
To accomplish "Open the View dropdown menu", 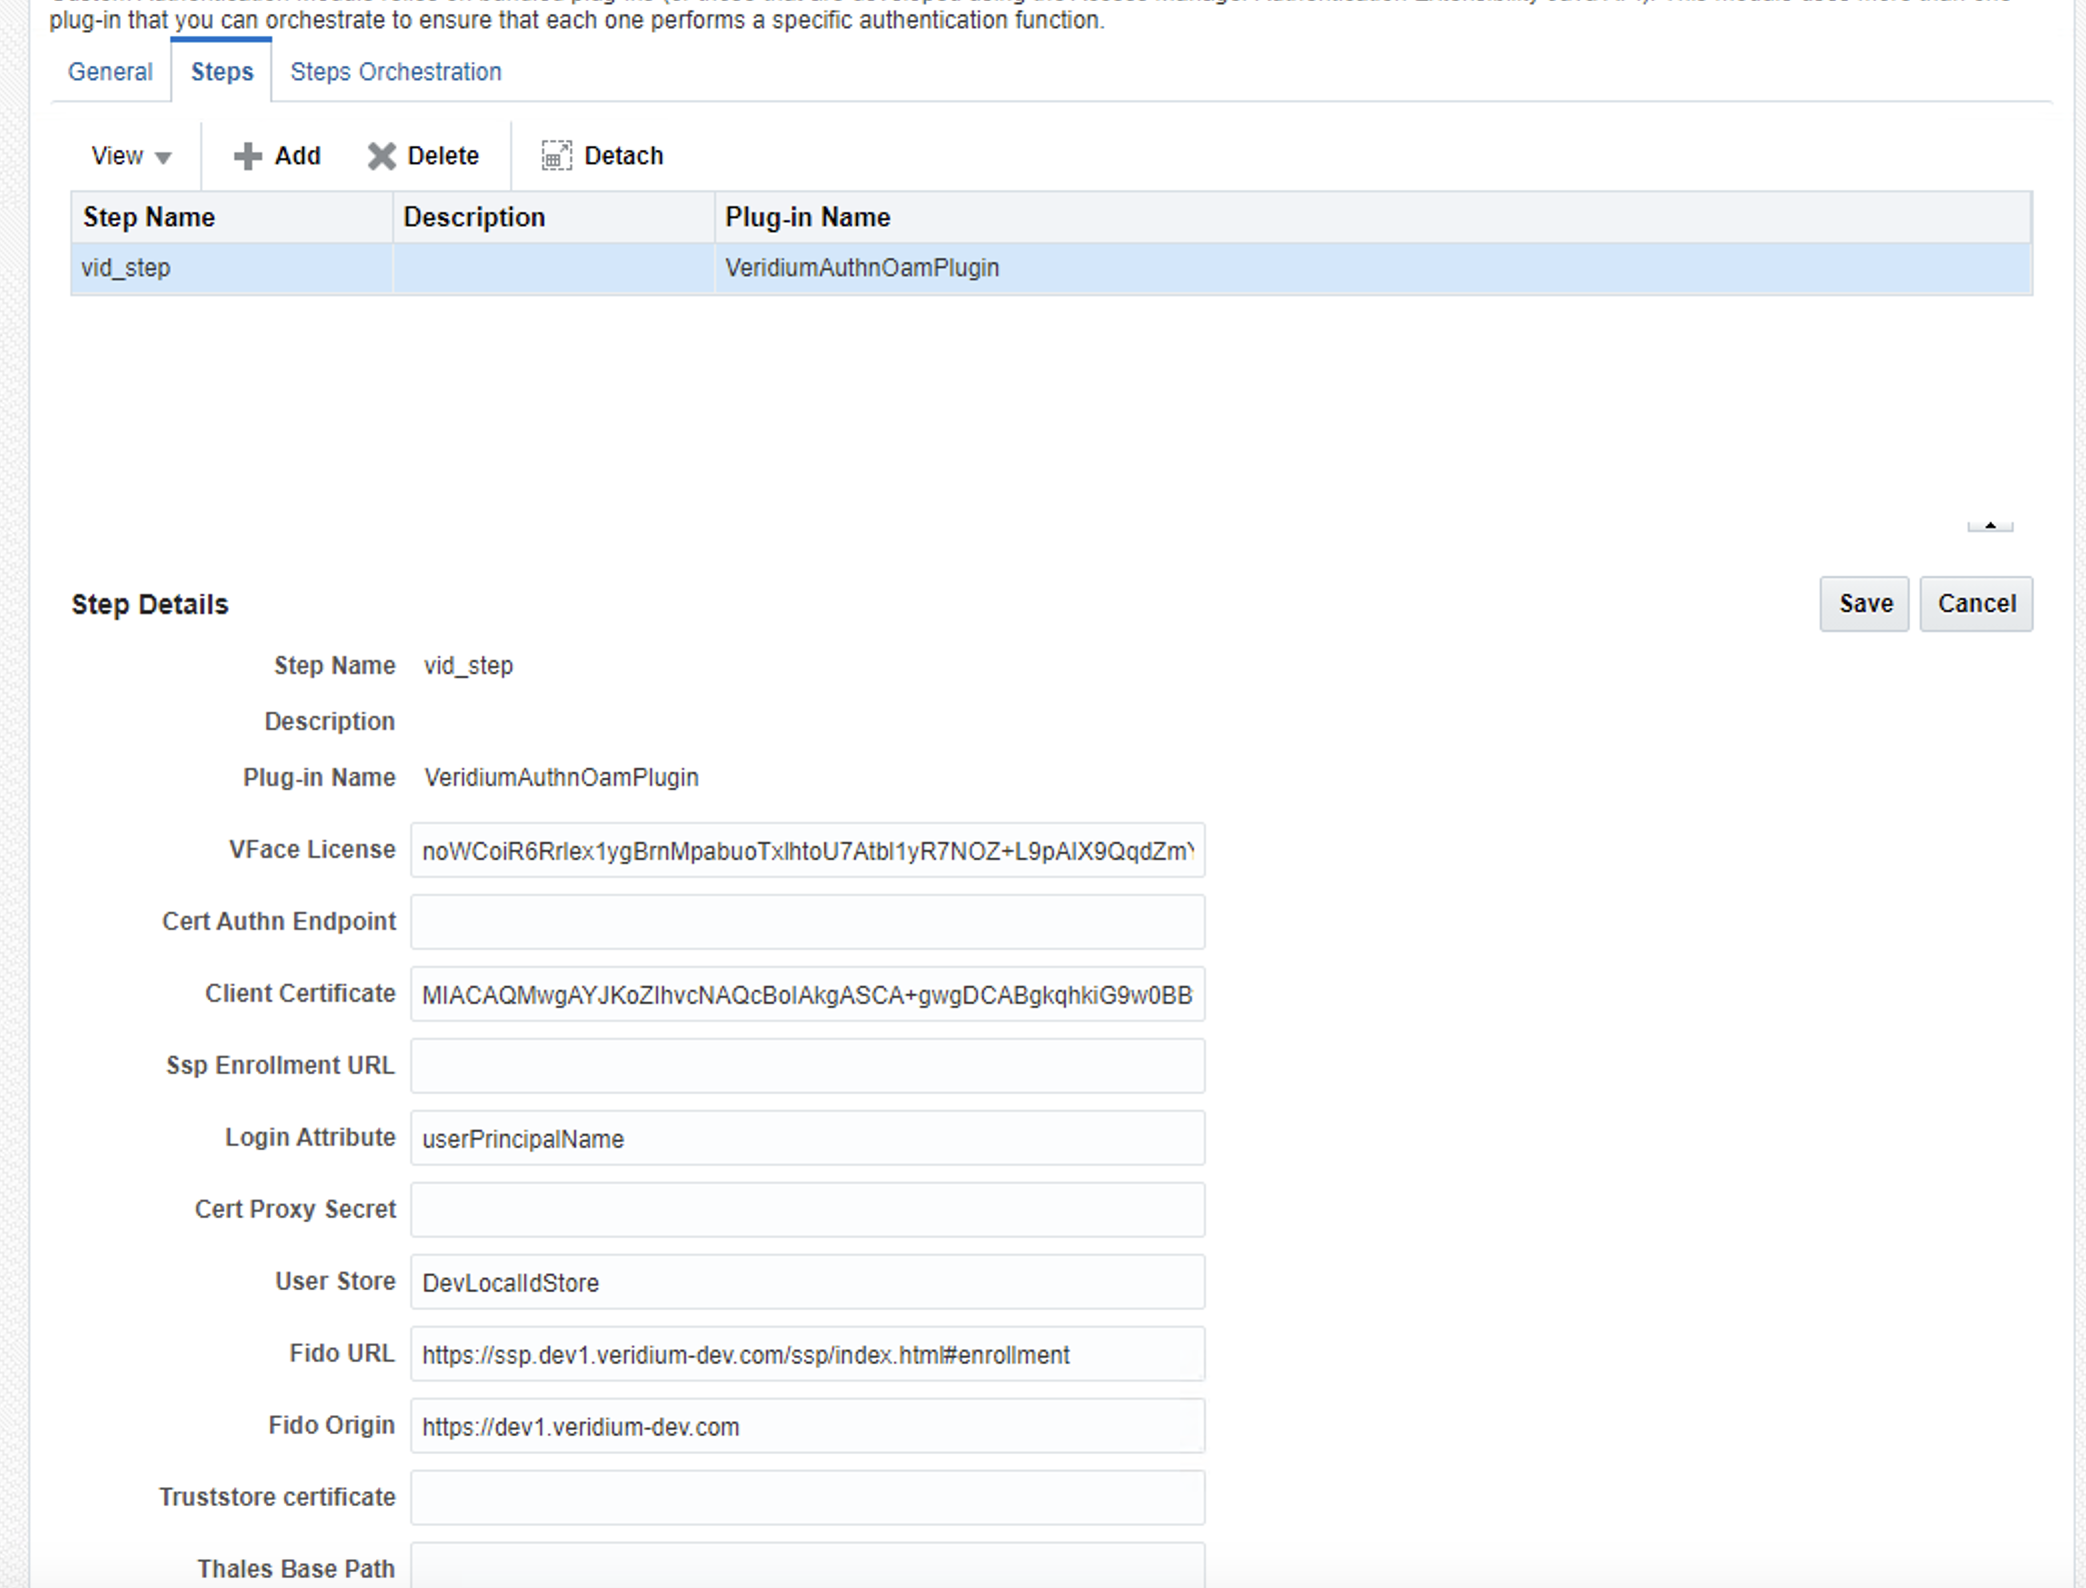I will point(131,156).
